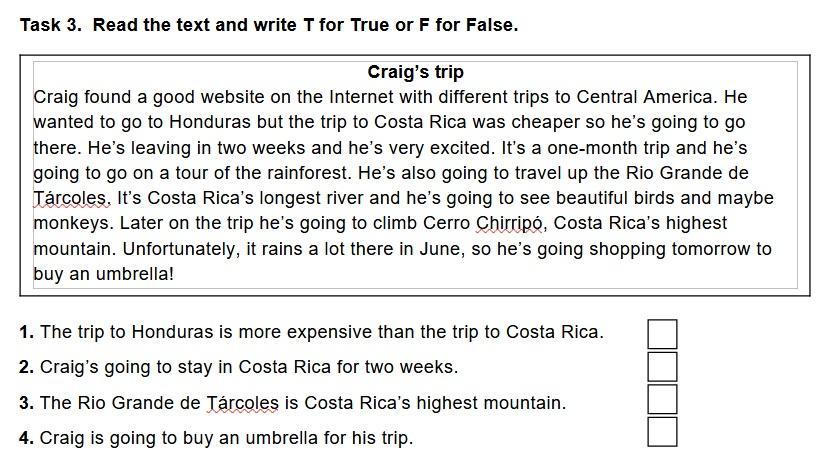Click the answer box for statement 1
Screen dimensions: 823x463
pos(662,334)
